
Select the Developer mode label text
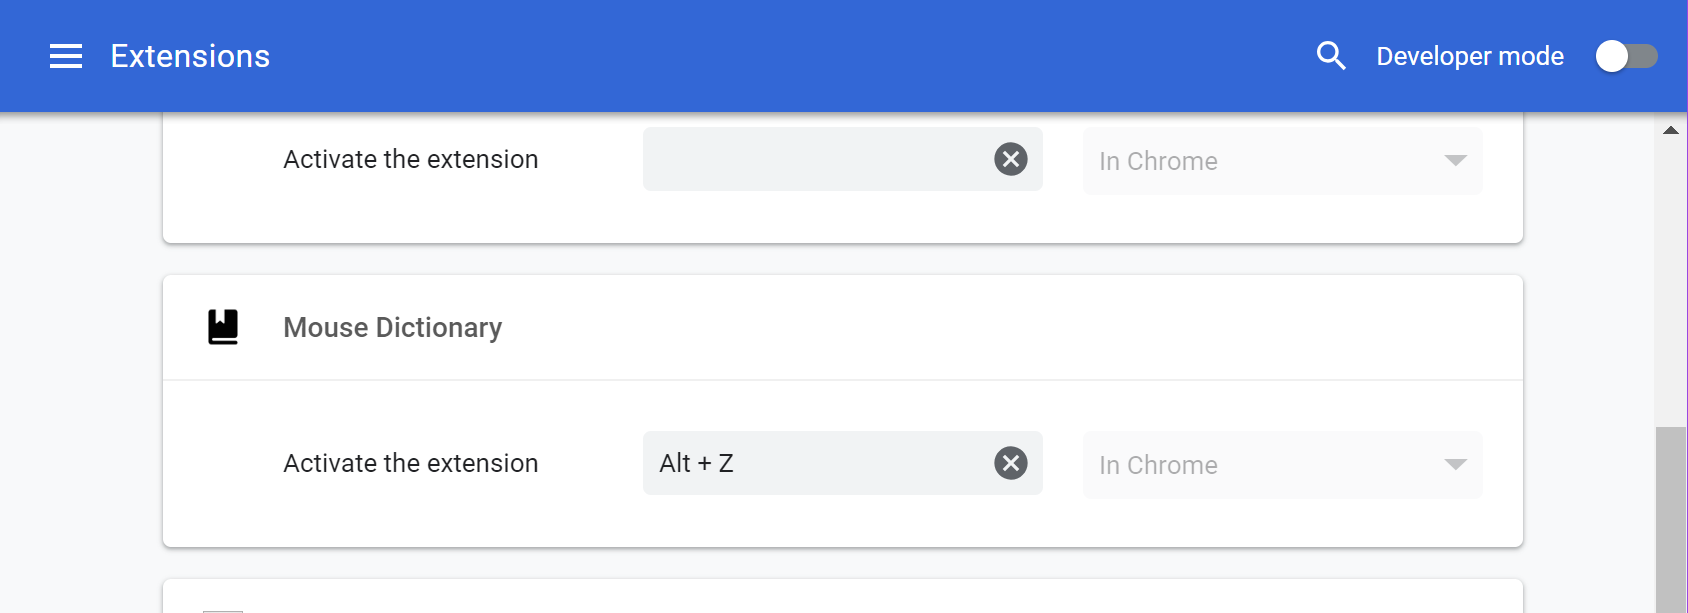tap(1469, 56)
